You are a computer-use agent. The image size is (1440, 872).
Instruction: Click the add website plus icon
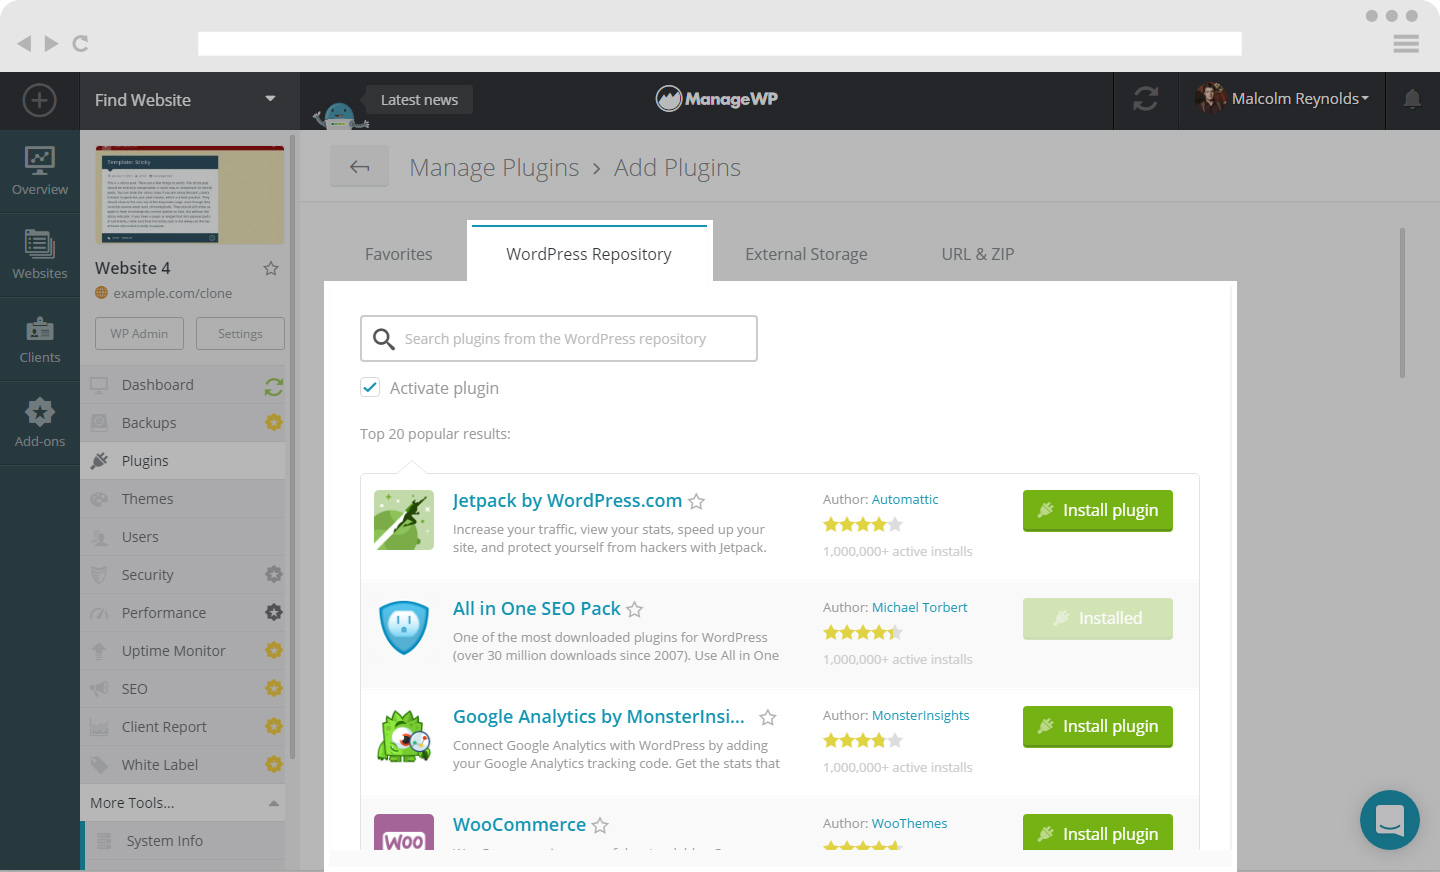click(39, 100)
